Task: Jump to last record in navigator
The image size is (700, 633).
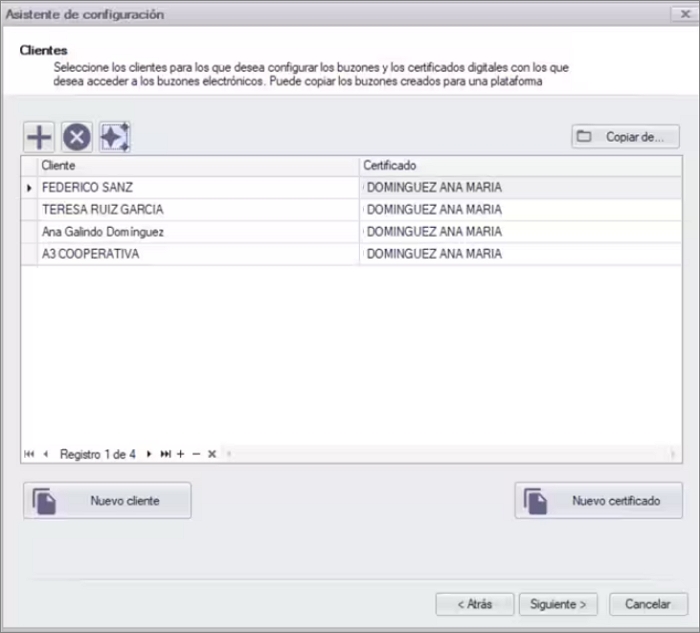Action: [166, 454]
